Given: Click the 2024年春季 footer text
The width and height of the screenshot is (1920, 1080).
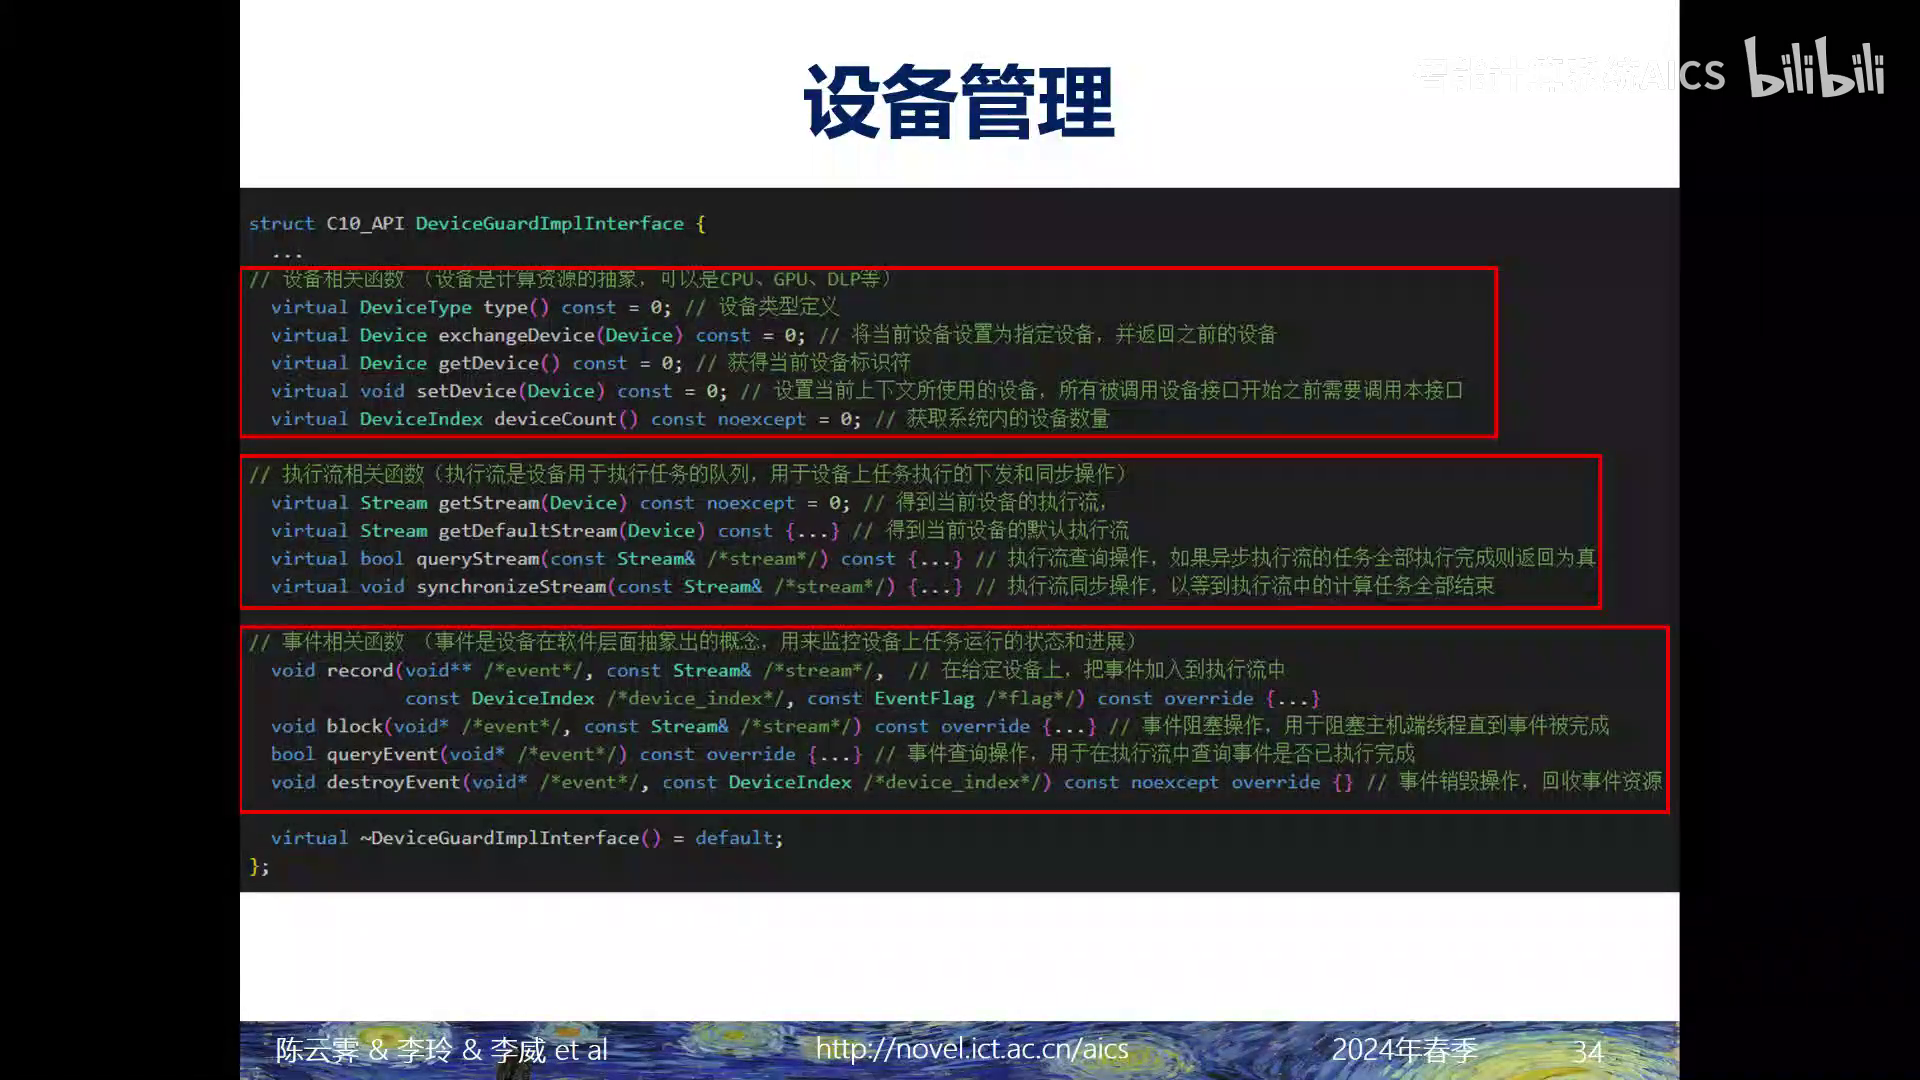Looking at the screenshot, I should coord(1404,1050).
